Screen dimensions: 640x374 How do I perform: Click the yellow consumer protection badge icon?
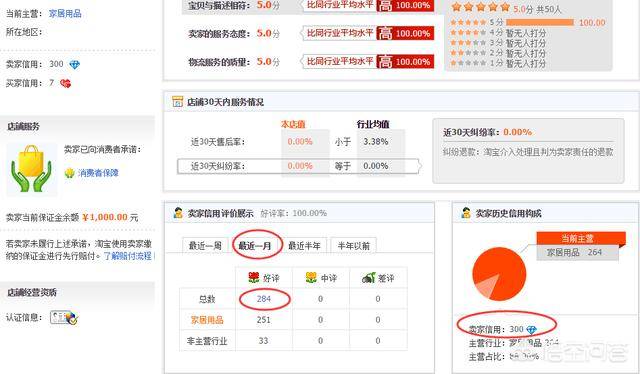coord(69,173)
